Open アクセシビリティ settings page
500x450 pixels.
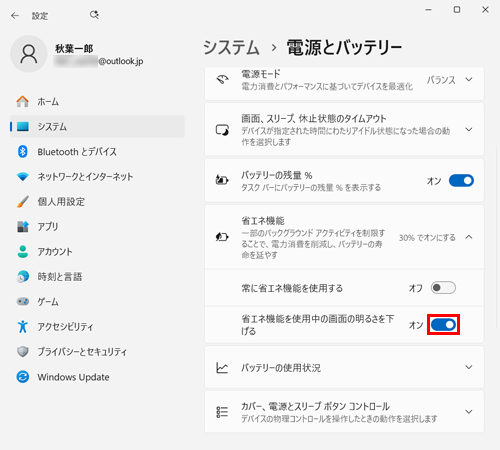[97, 327]
